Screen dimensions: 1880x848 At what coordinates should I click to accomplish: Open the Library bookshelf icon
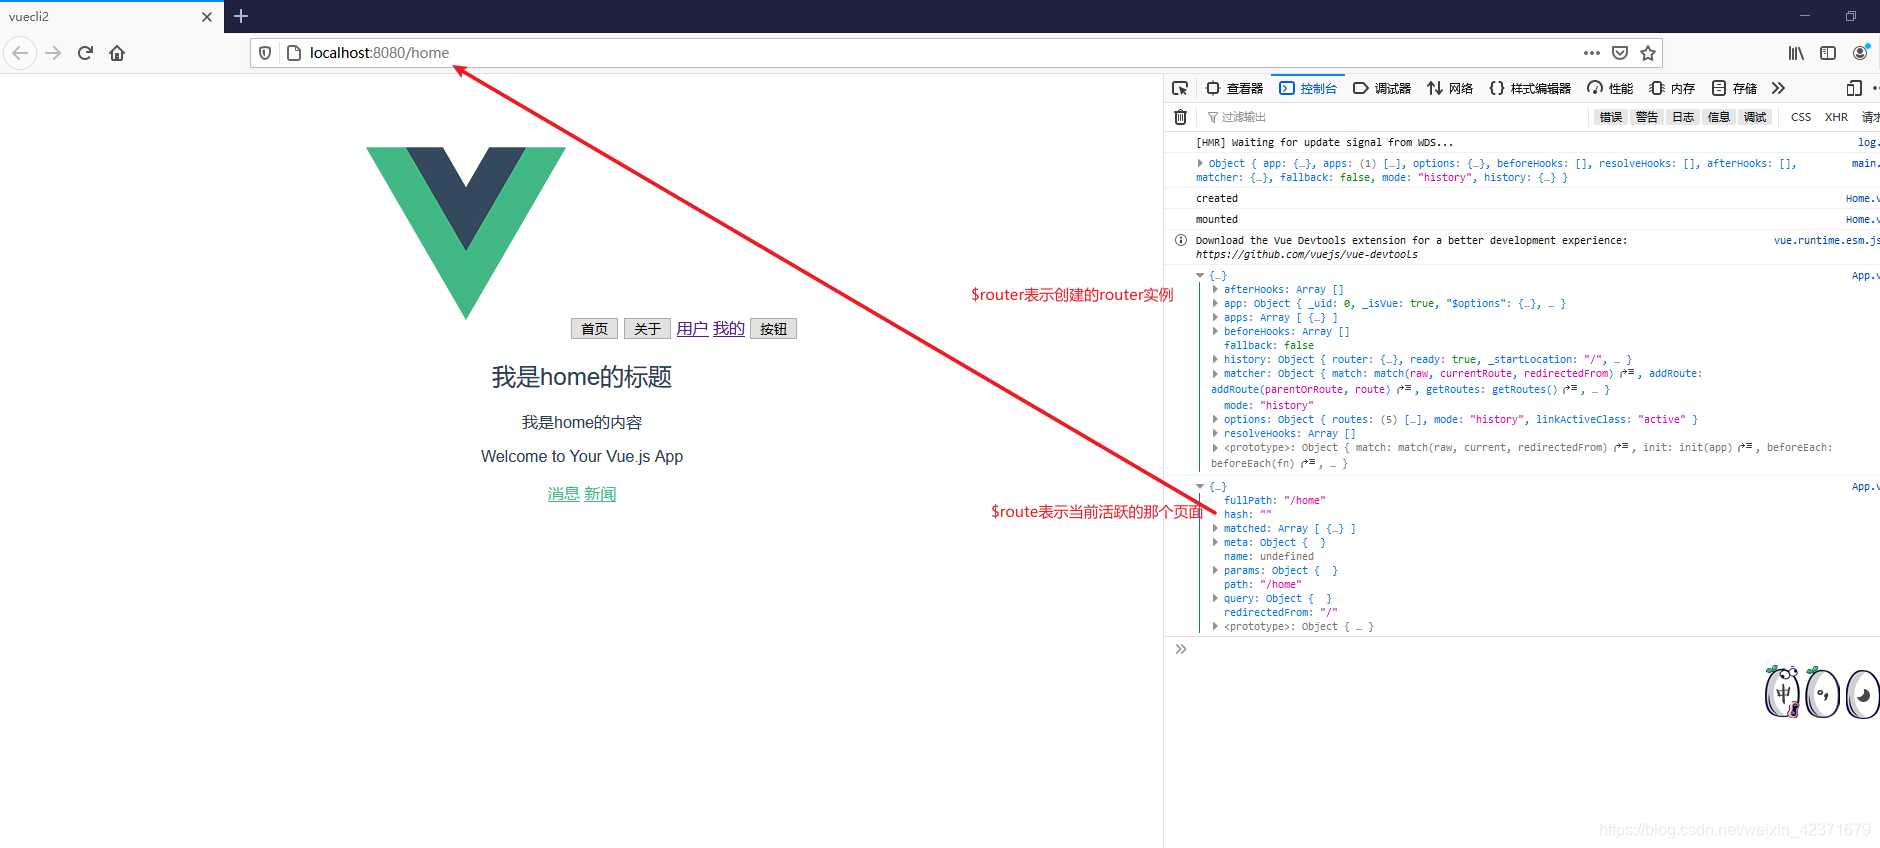coord(1797,53)
